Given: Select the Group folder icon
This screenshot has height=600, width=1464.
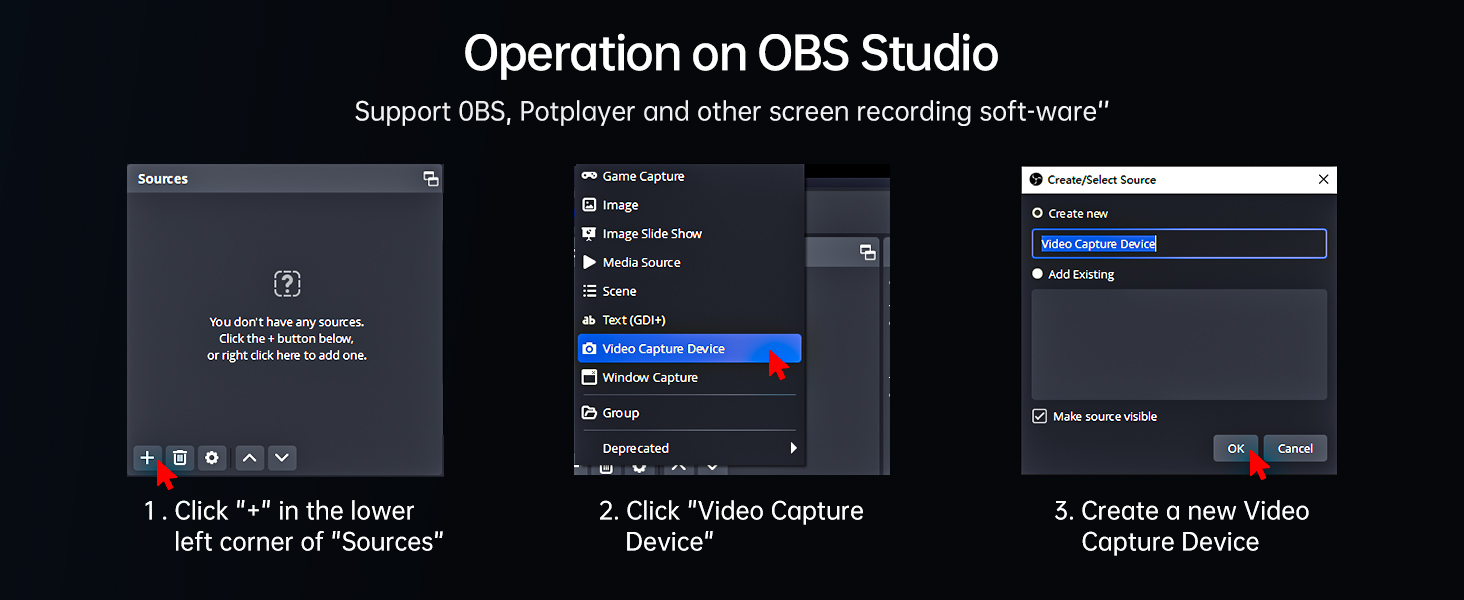Looking at the screenshot, I should click(x=590, y=412).
